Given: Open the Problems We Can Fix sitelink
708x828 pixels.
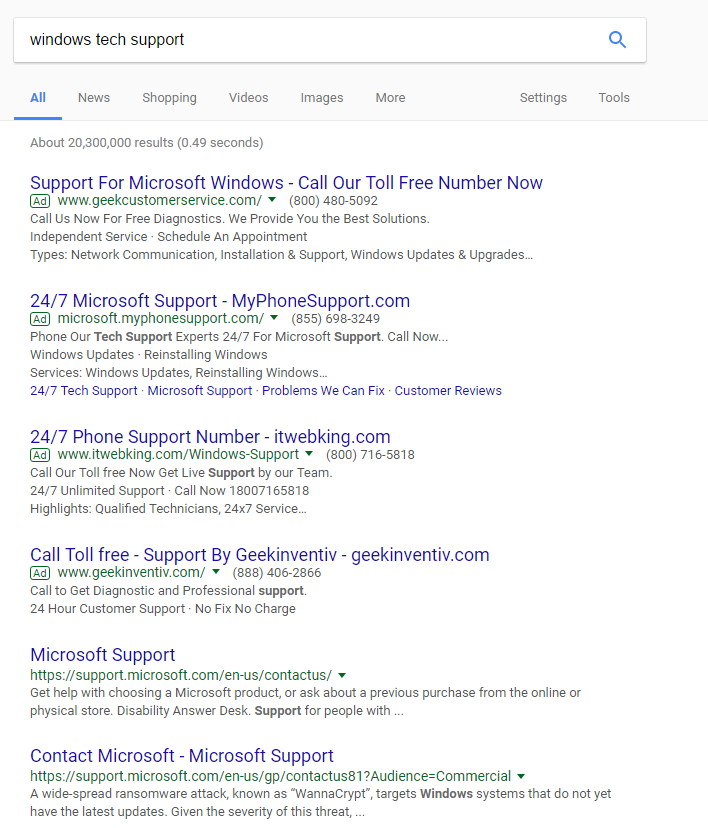Looking at the screenshot, I should pyautogui.click(x=323, y=391).
